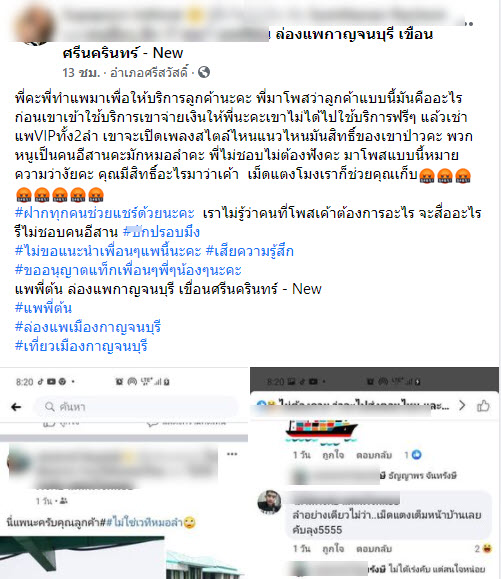The height and width of the screenshot is (579, 501).
Task: Click the blue like reaction count icon
Action: [x=416, y=455]
